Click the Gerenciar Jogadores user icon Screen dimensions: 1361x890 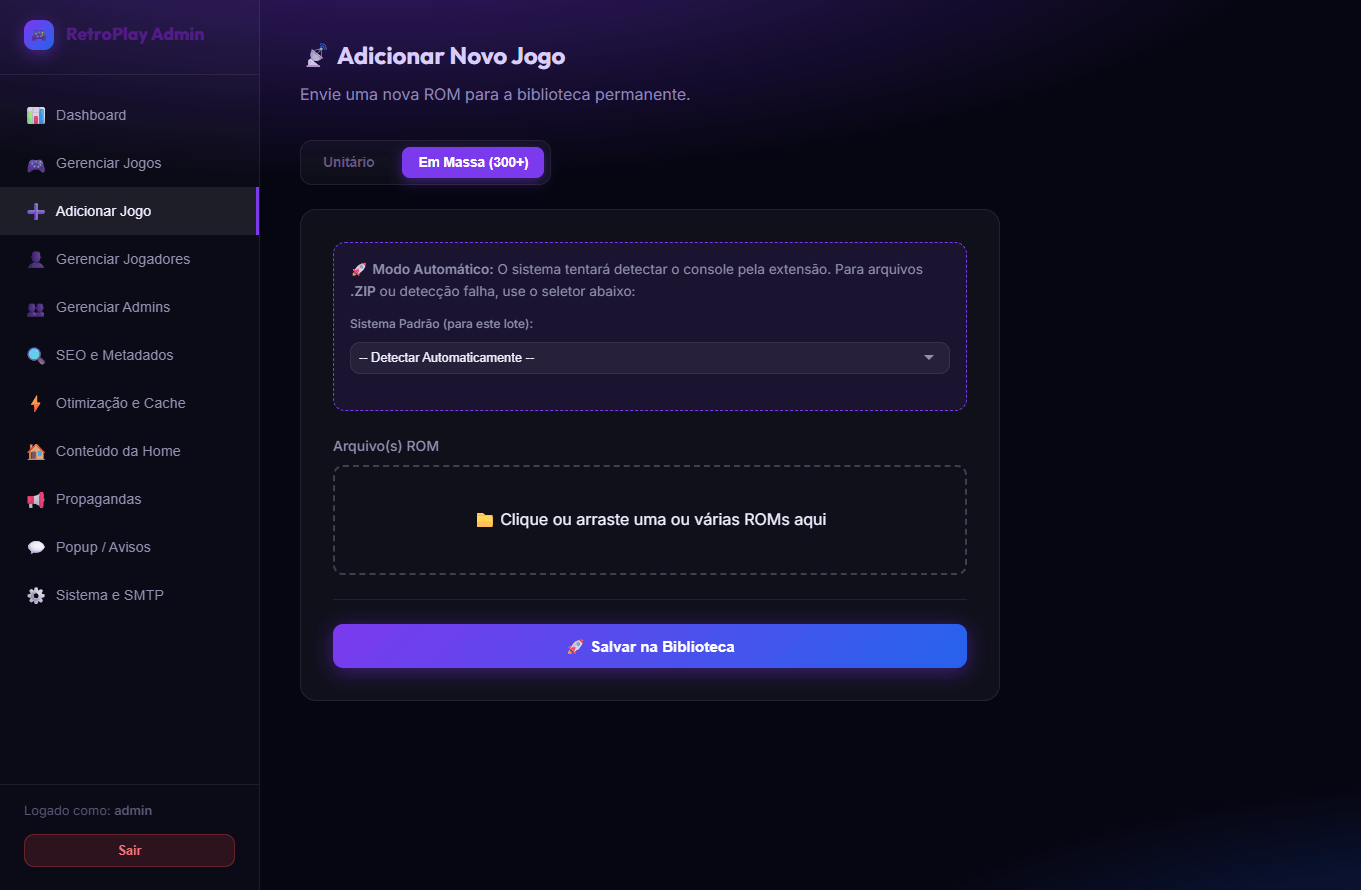[x=36, y=260]
